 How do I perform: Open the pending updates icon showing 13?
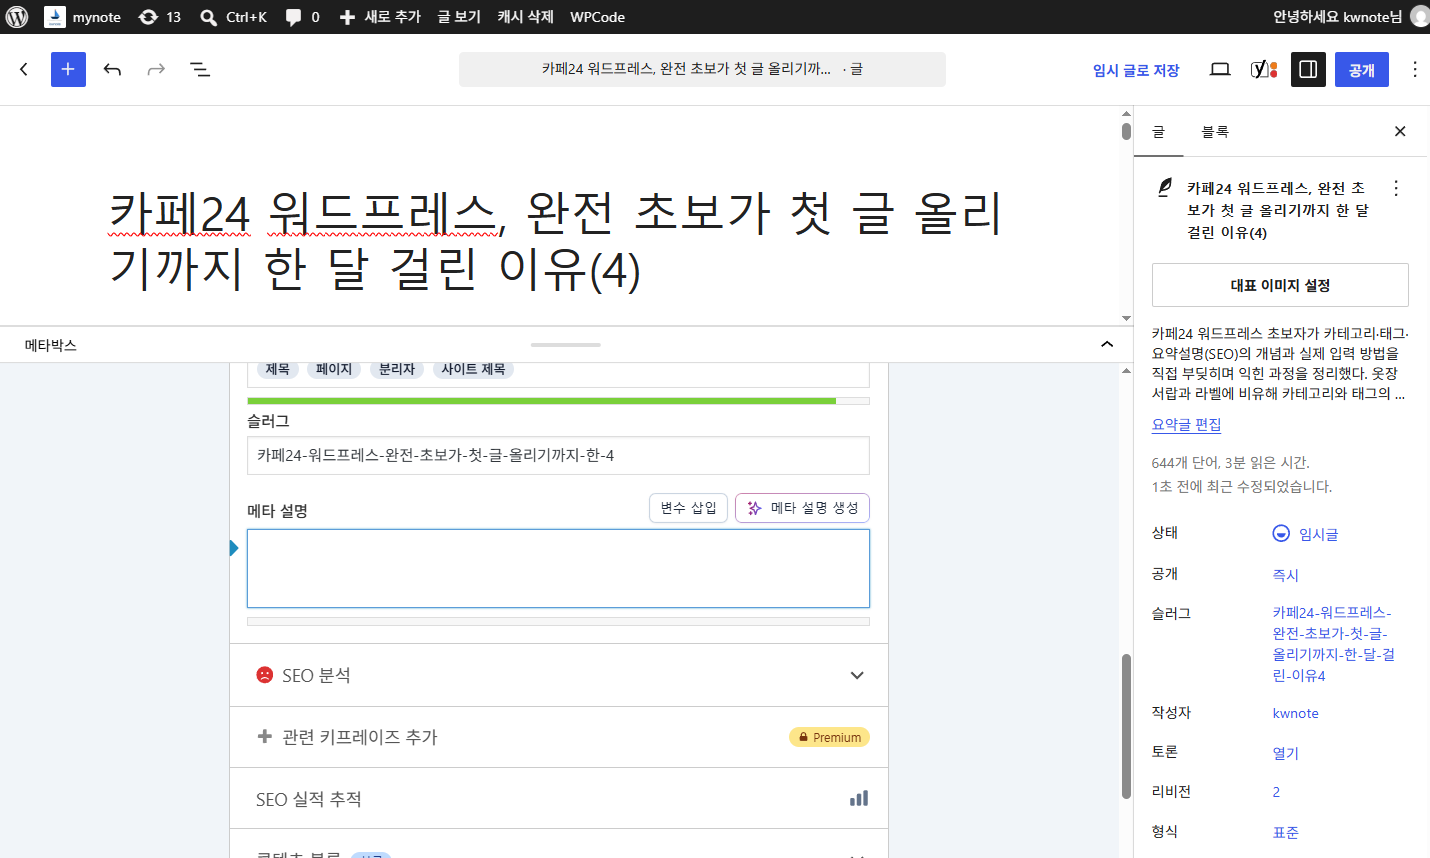(x=160, y=17)
